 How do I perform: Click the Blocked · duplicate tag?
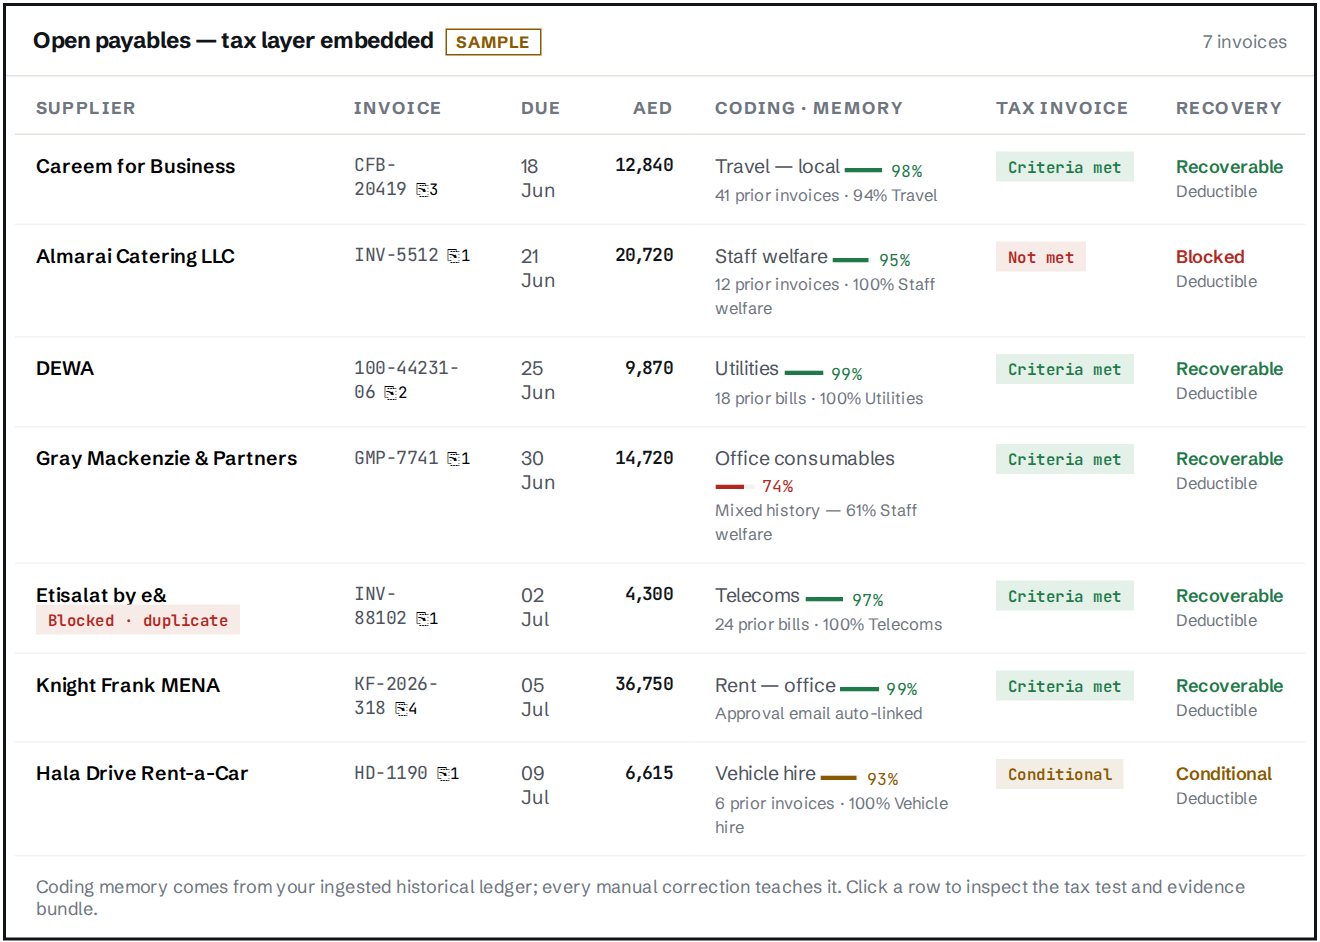tap(138, 620)
